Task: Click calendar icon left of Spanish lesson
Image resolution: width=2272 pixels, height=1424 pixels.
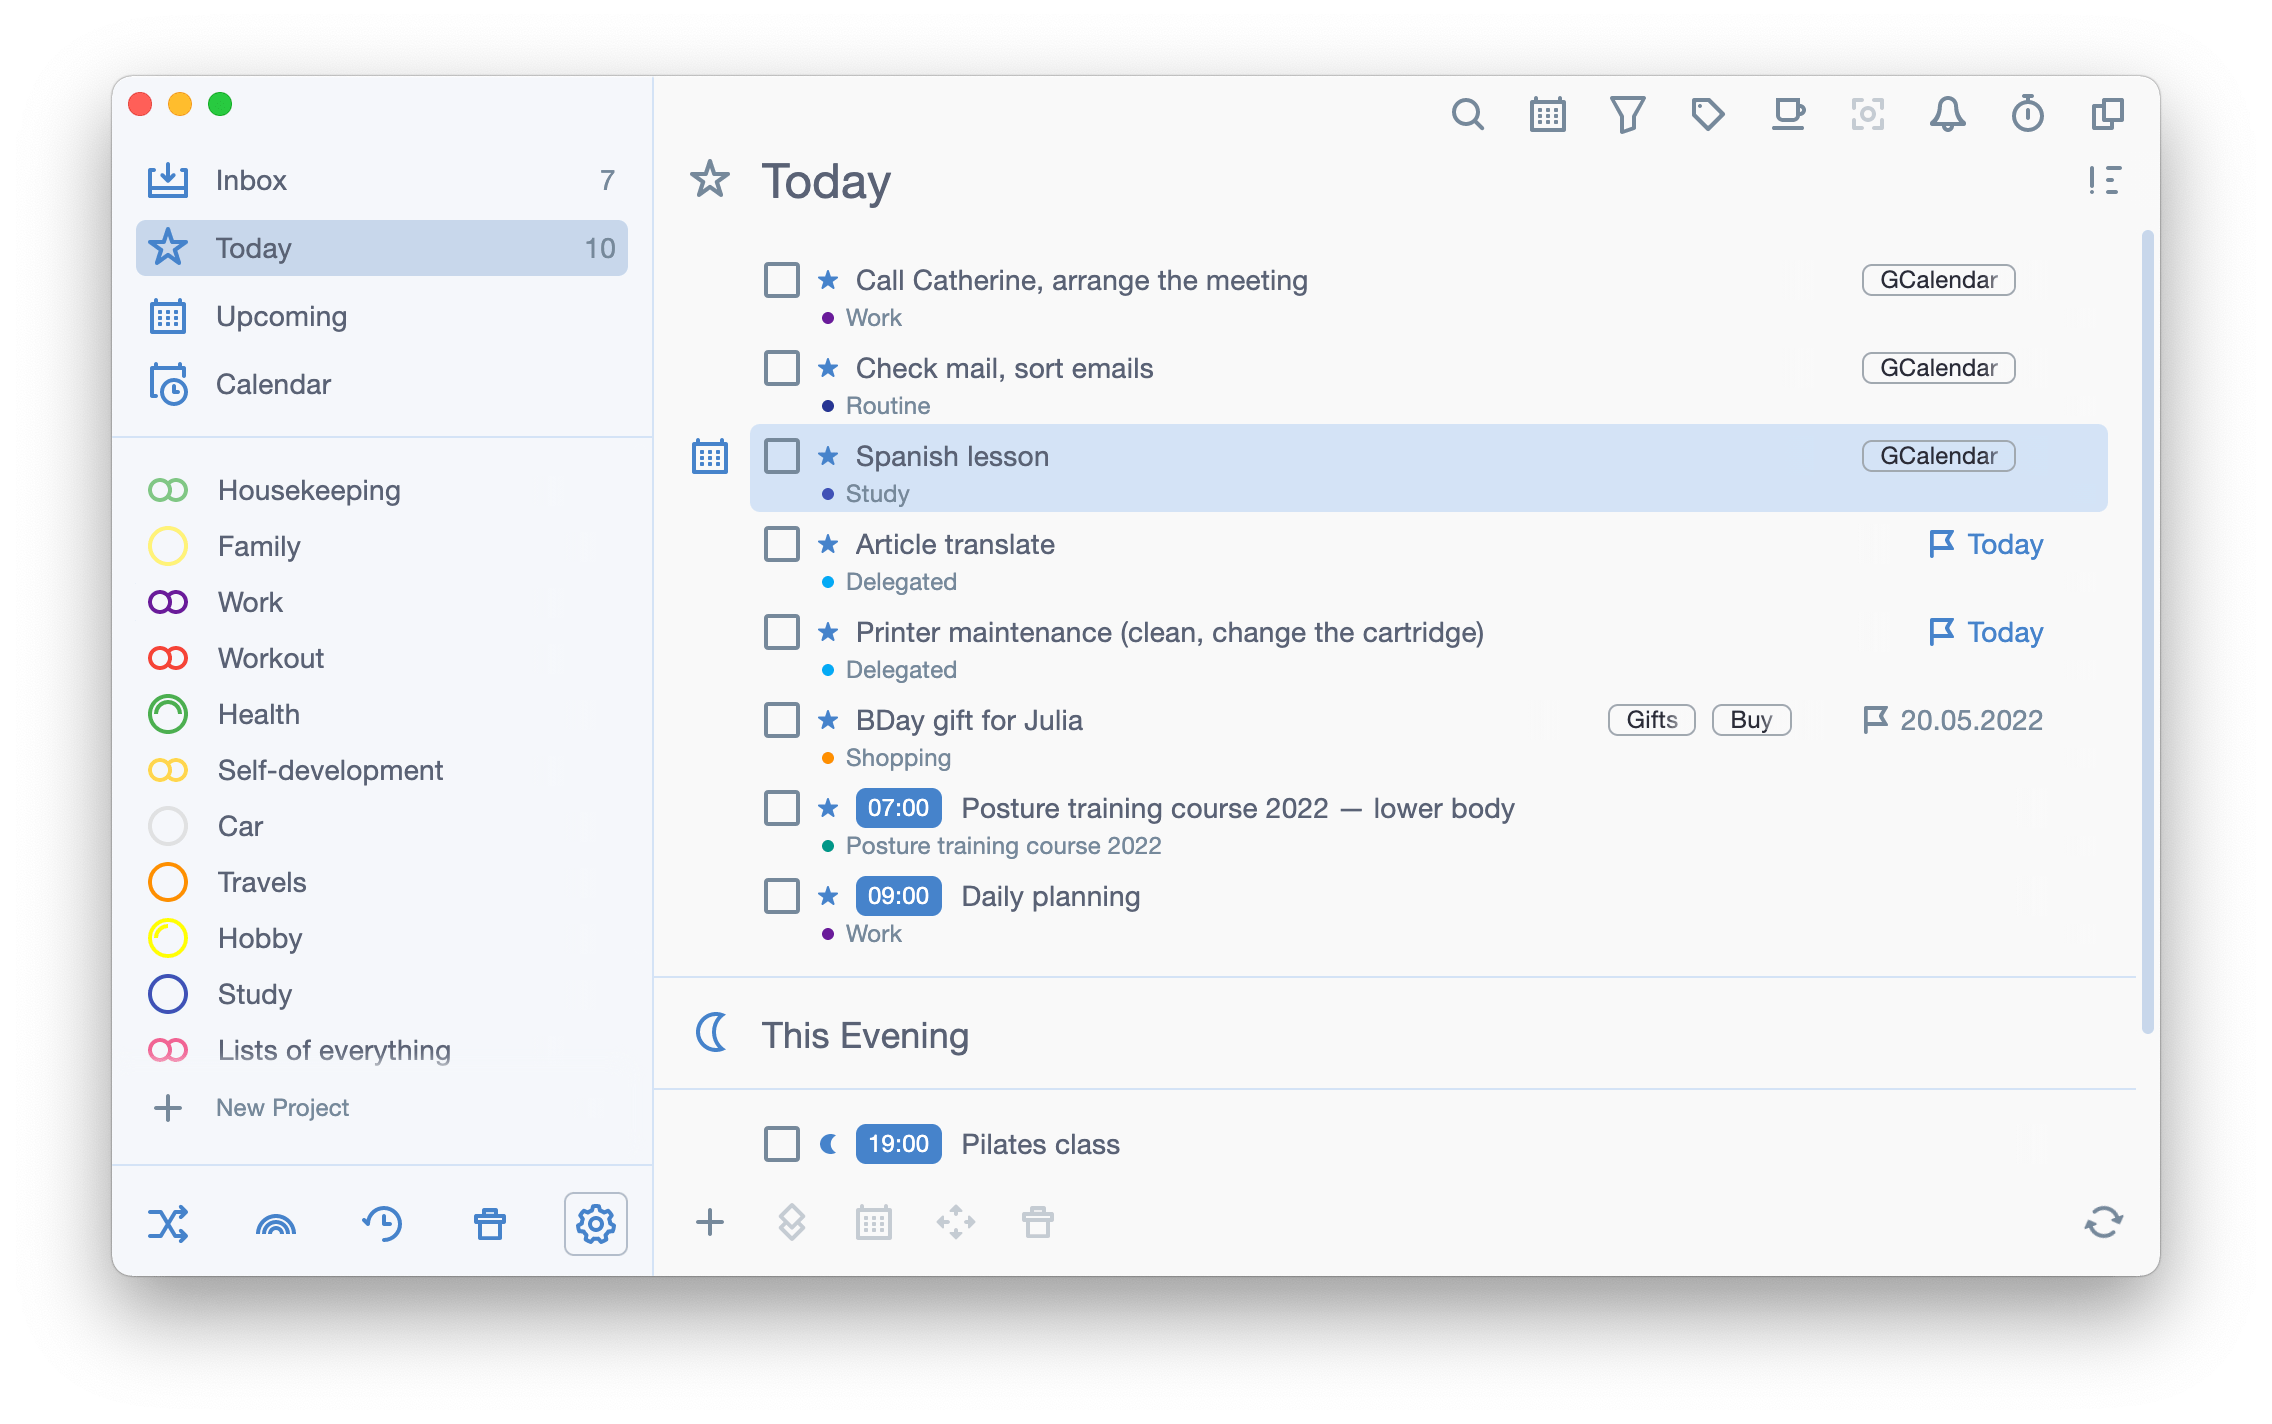Action: click(710, 457)
